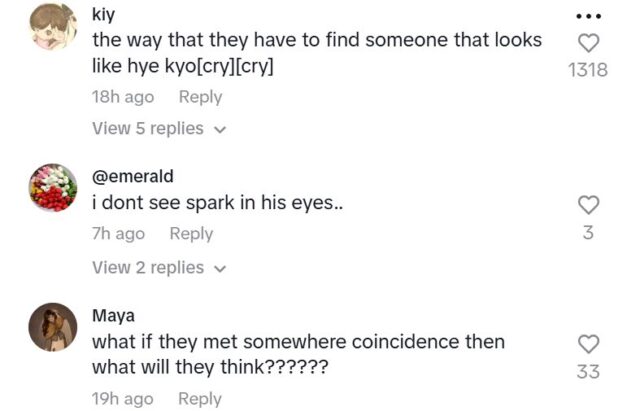Open kiy's profile picture
The height and width of the screenshot is (411, 640).
53,26
